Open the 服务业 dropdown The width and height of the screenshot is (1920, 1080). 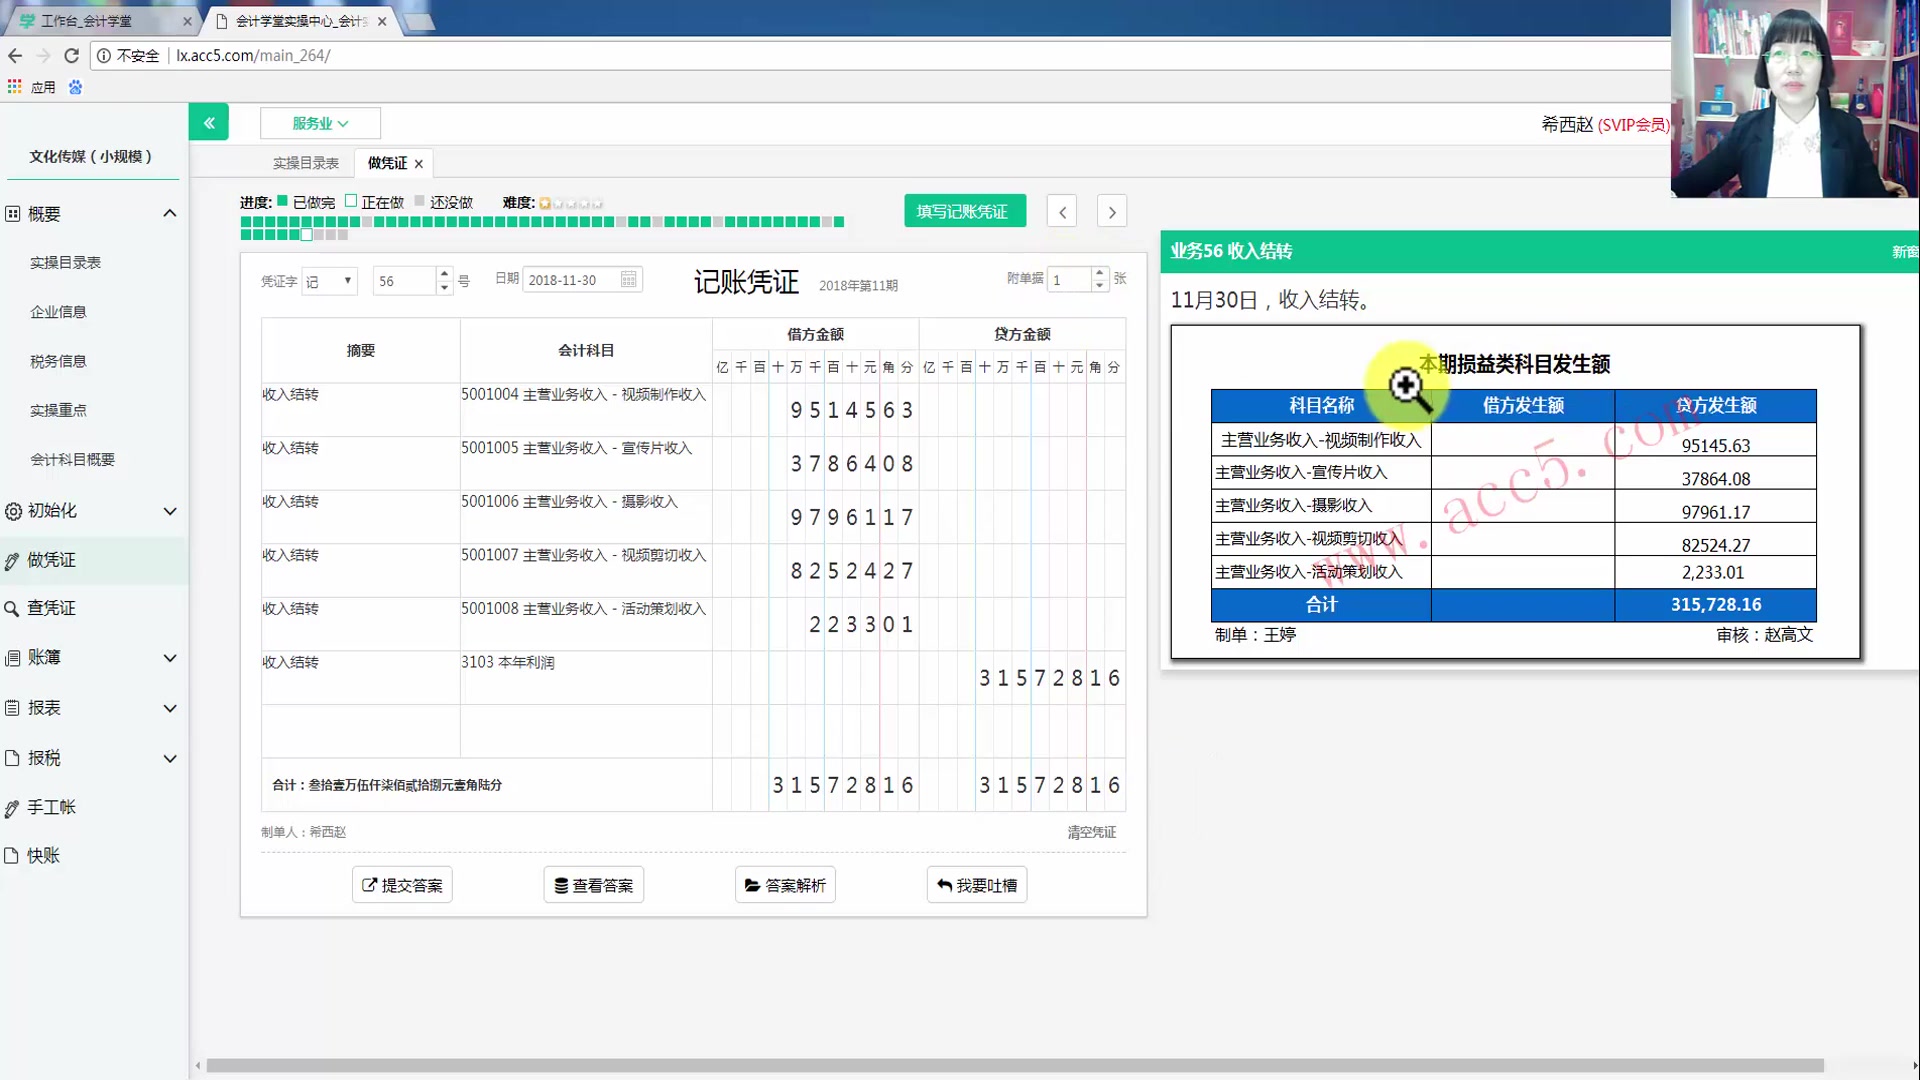(320, 123)
